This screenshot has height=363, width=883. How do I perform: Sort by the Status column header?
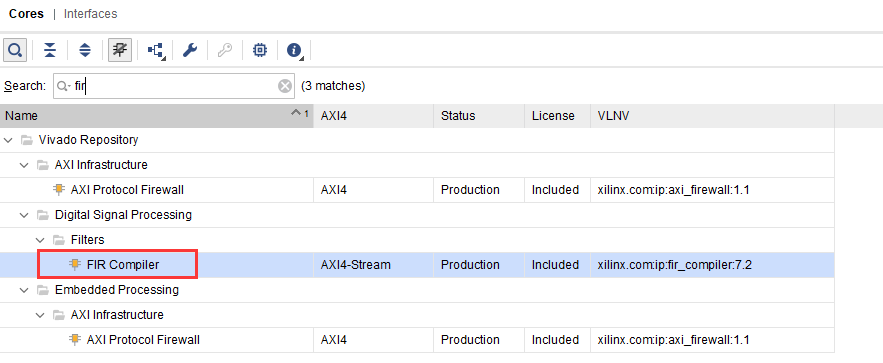[x=479, y=116]
